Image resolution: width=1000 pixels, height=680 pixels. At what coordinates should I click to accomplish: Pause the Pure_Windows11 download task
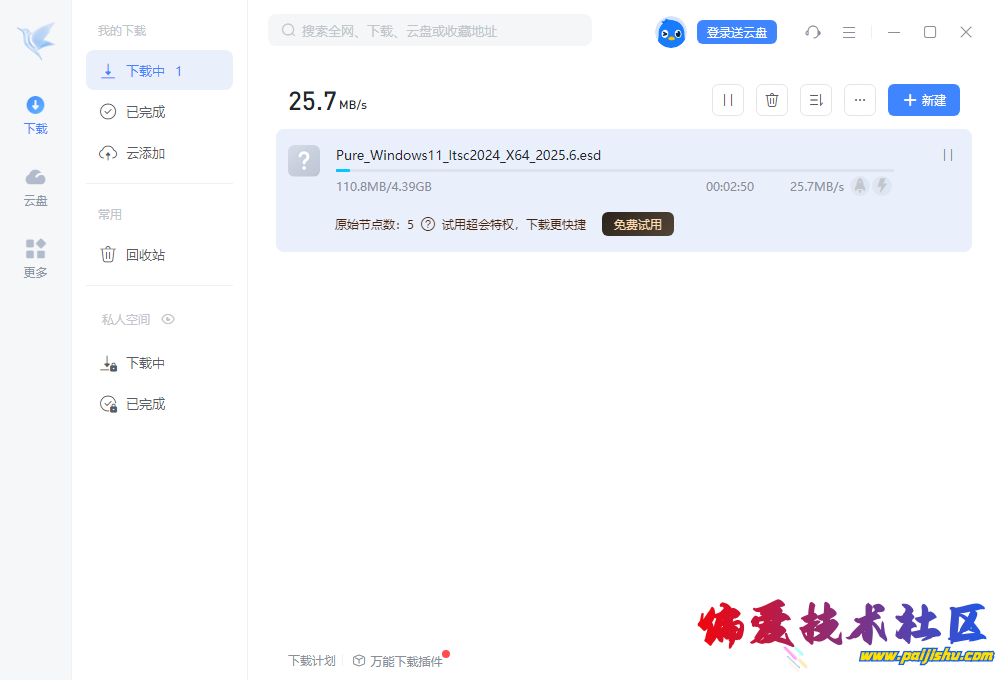(x=947, y=155)
